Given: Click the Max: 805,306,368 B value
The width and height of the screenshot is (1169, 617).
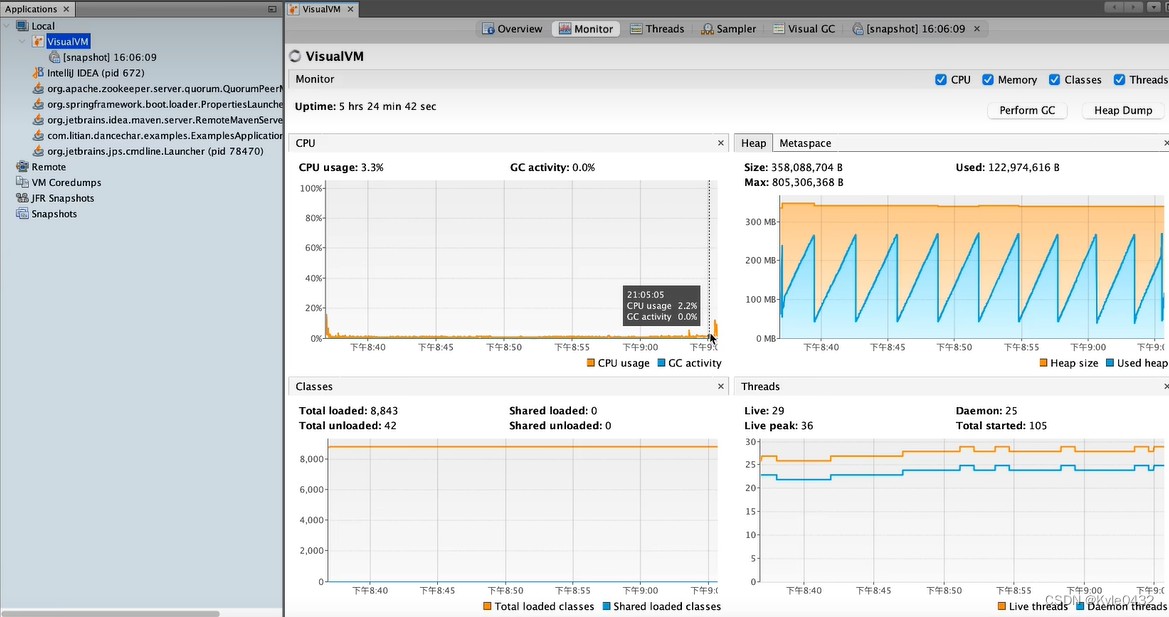Looking at the screenshot, I should pyautogui.click(x=794, y=183).
